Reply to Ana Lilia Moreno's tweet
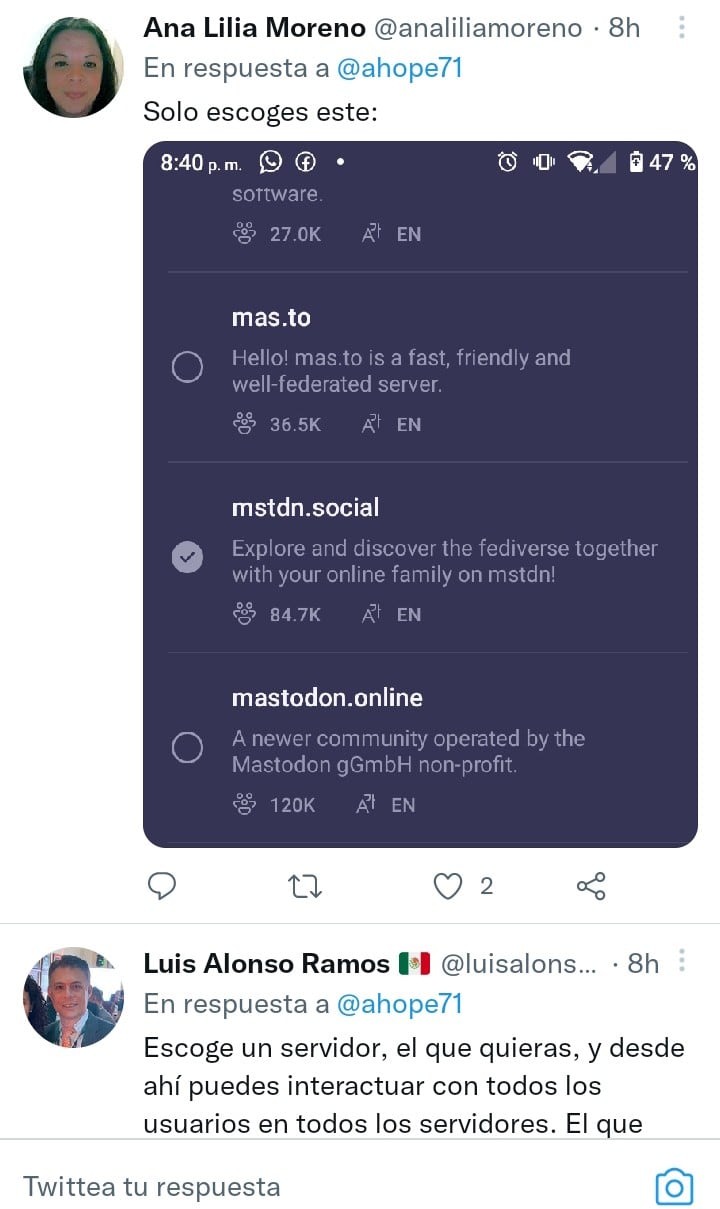 click(x=162, y=886)
